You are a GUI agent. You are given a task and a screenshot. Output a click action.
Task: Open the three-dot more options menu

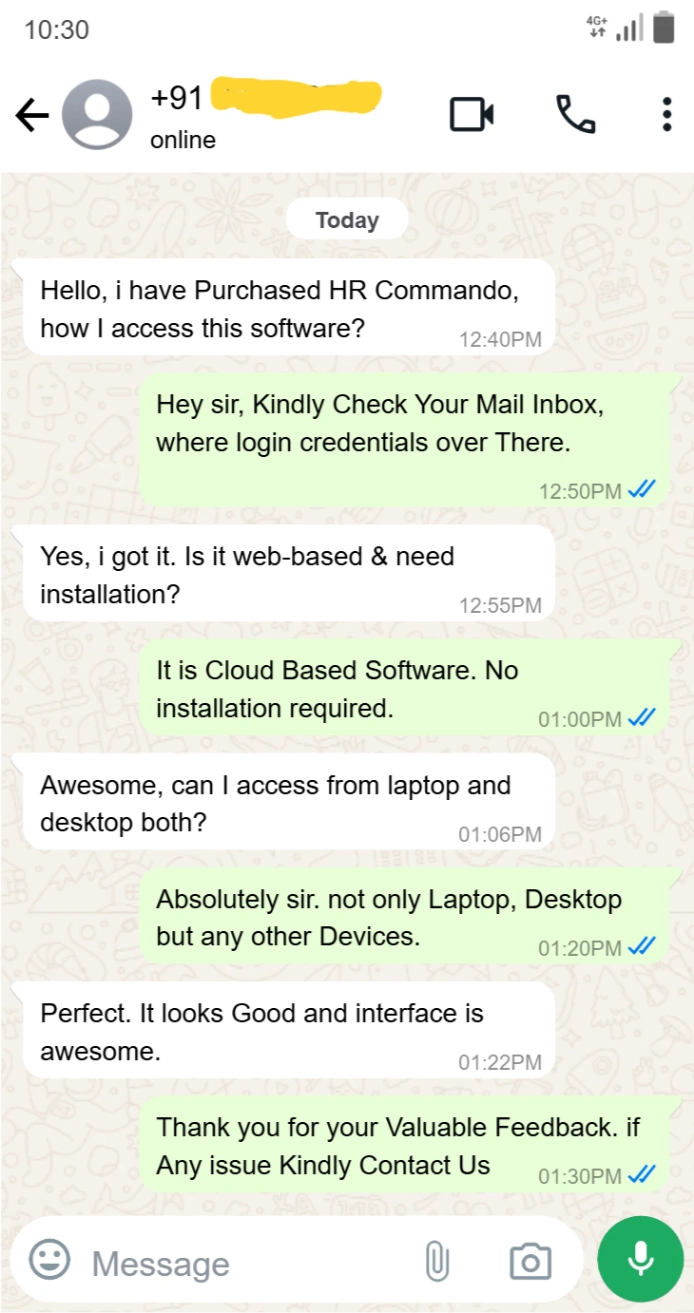coord(666,115)
